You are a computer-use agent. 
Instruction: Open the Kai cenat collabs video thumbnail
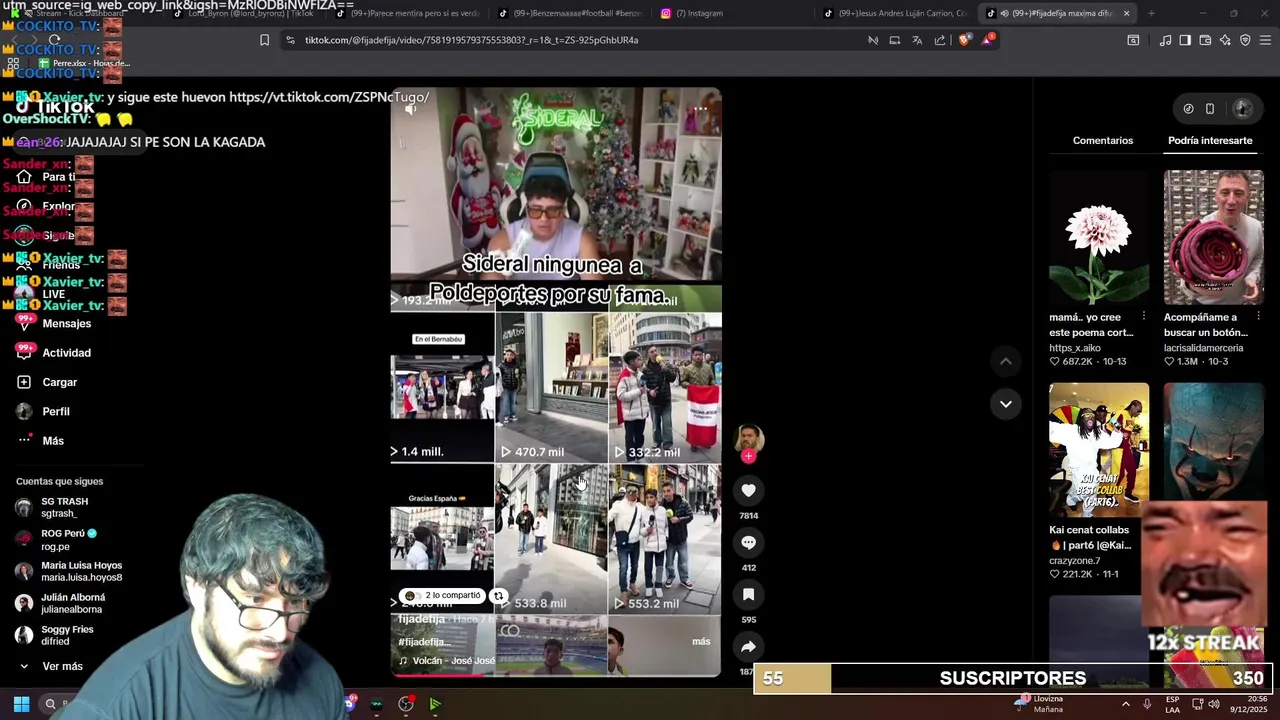1099,450
